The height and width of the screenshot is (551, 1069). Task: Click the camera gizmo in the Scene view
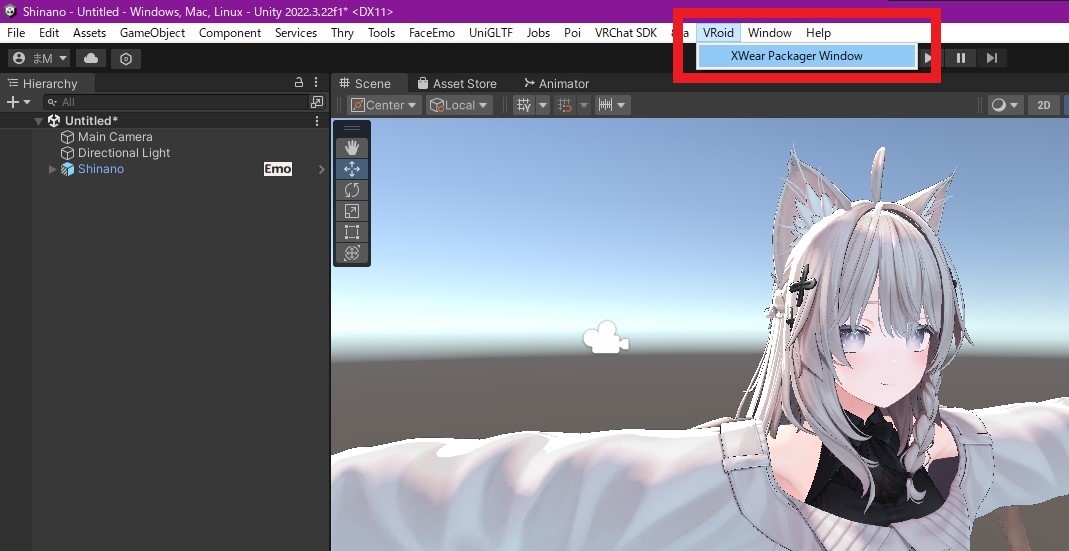[605, 338]
